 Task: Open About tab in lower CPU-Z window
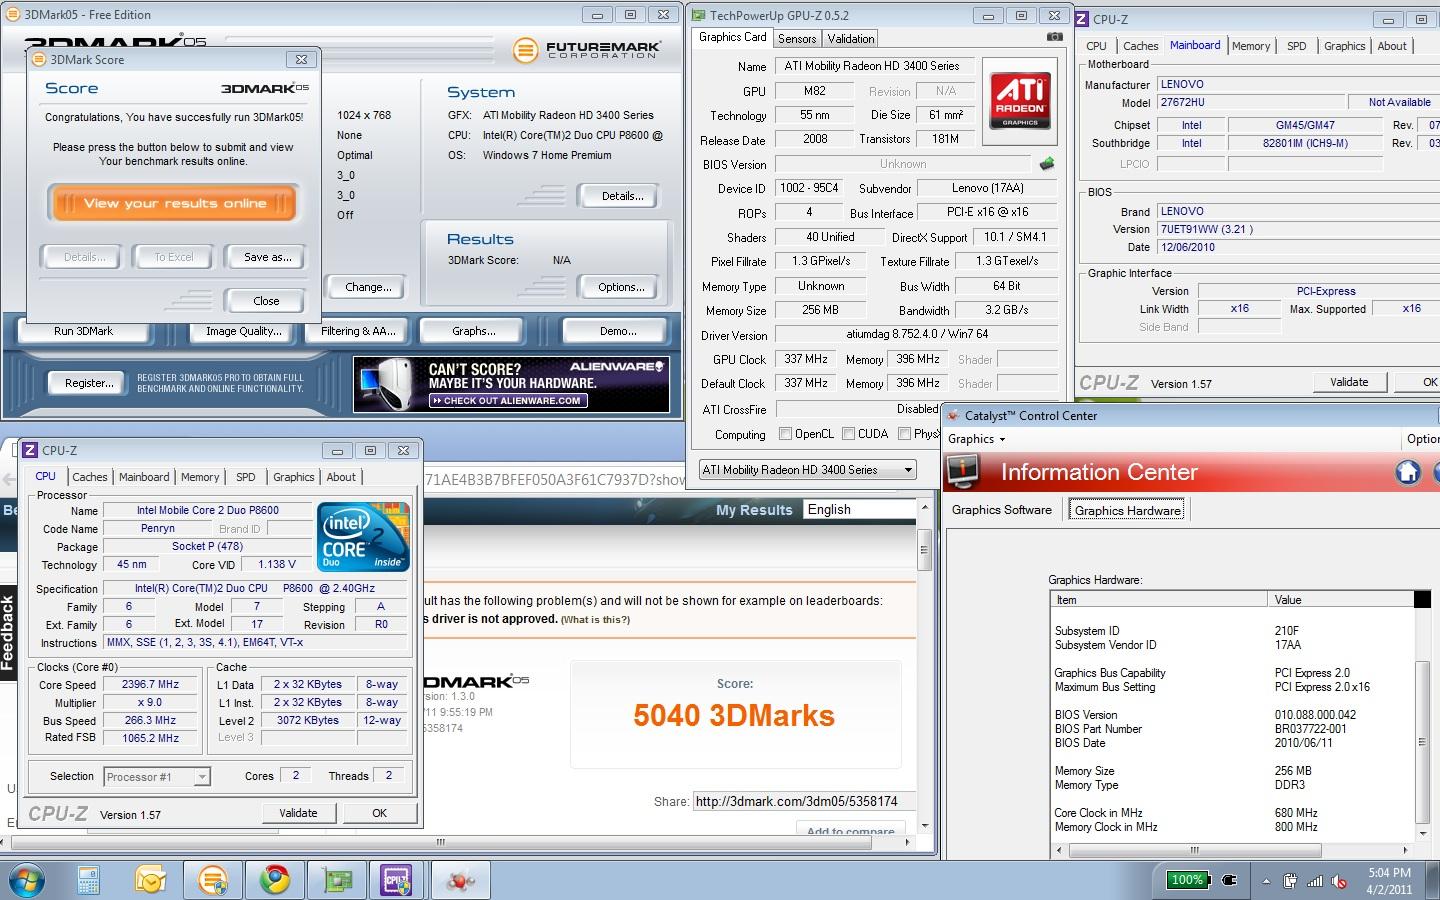pyautogui.click(x=341, y=477)
